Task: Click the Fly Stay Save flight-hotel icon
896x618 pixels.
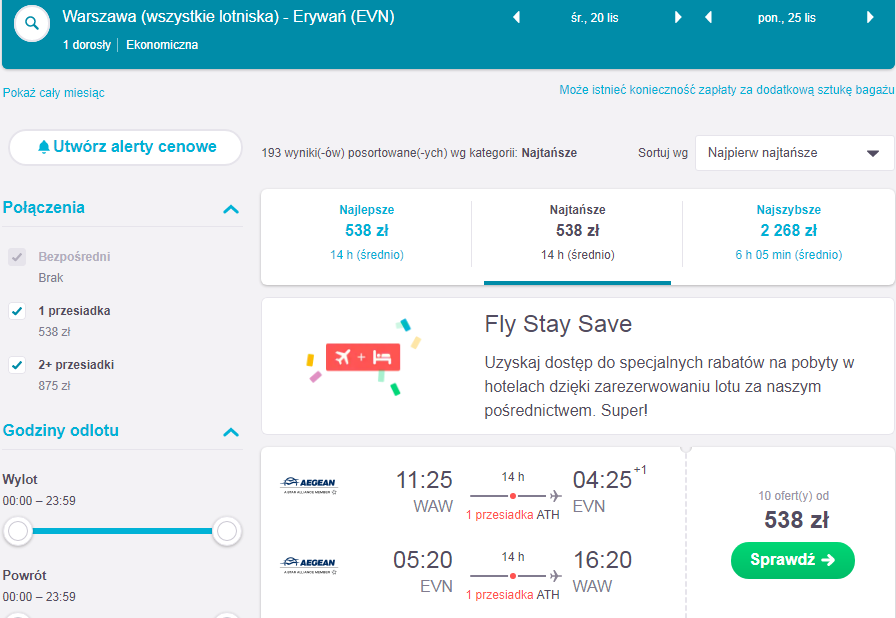Action: [x=363, y=358]
